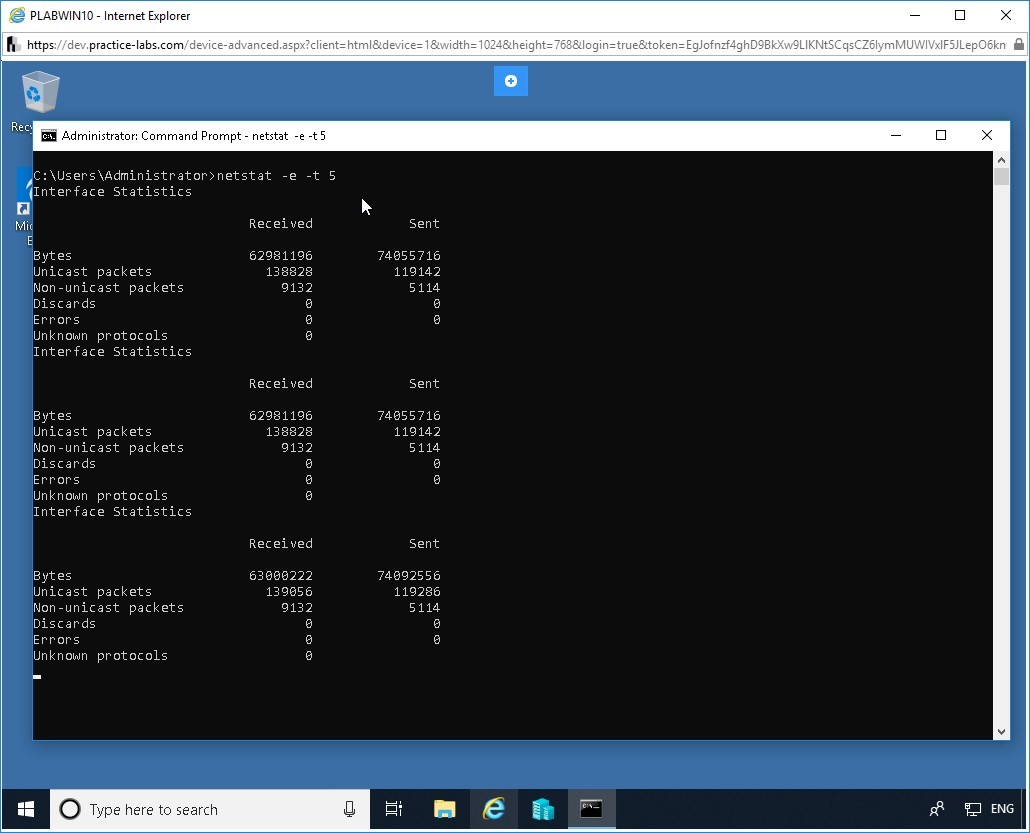
Task: Click the sent bytes value 74092556
Action: pos(409,575)
